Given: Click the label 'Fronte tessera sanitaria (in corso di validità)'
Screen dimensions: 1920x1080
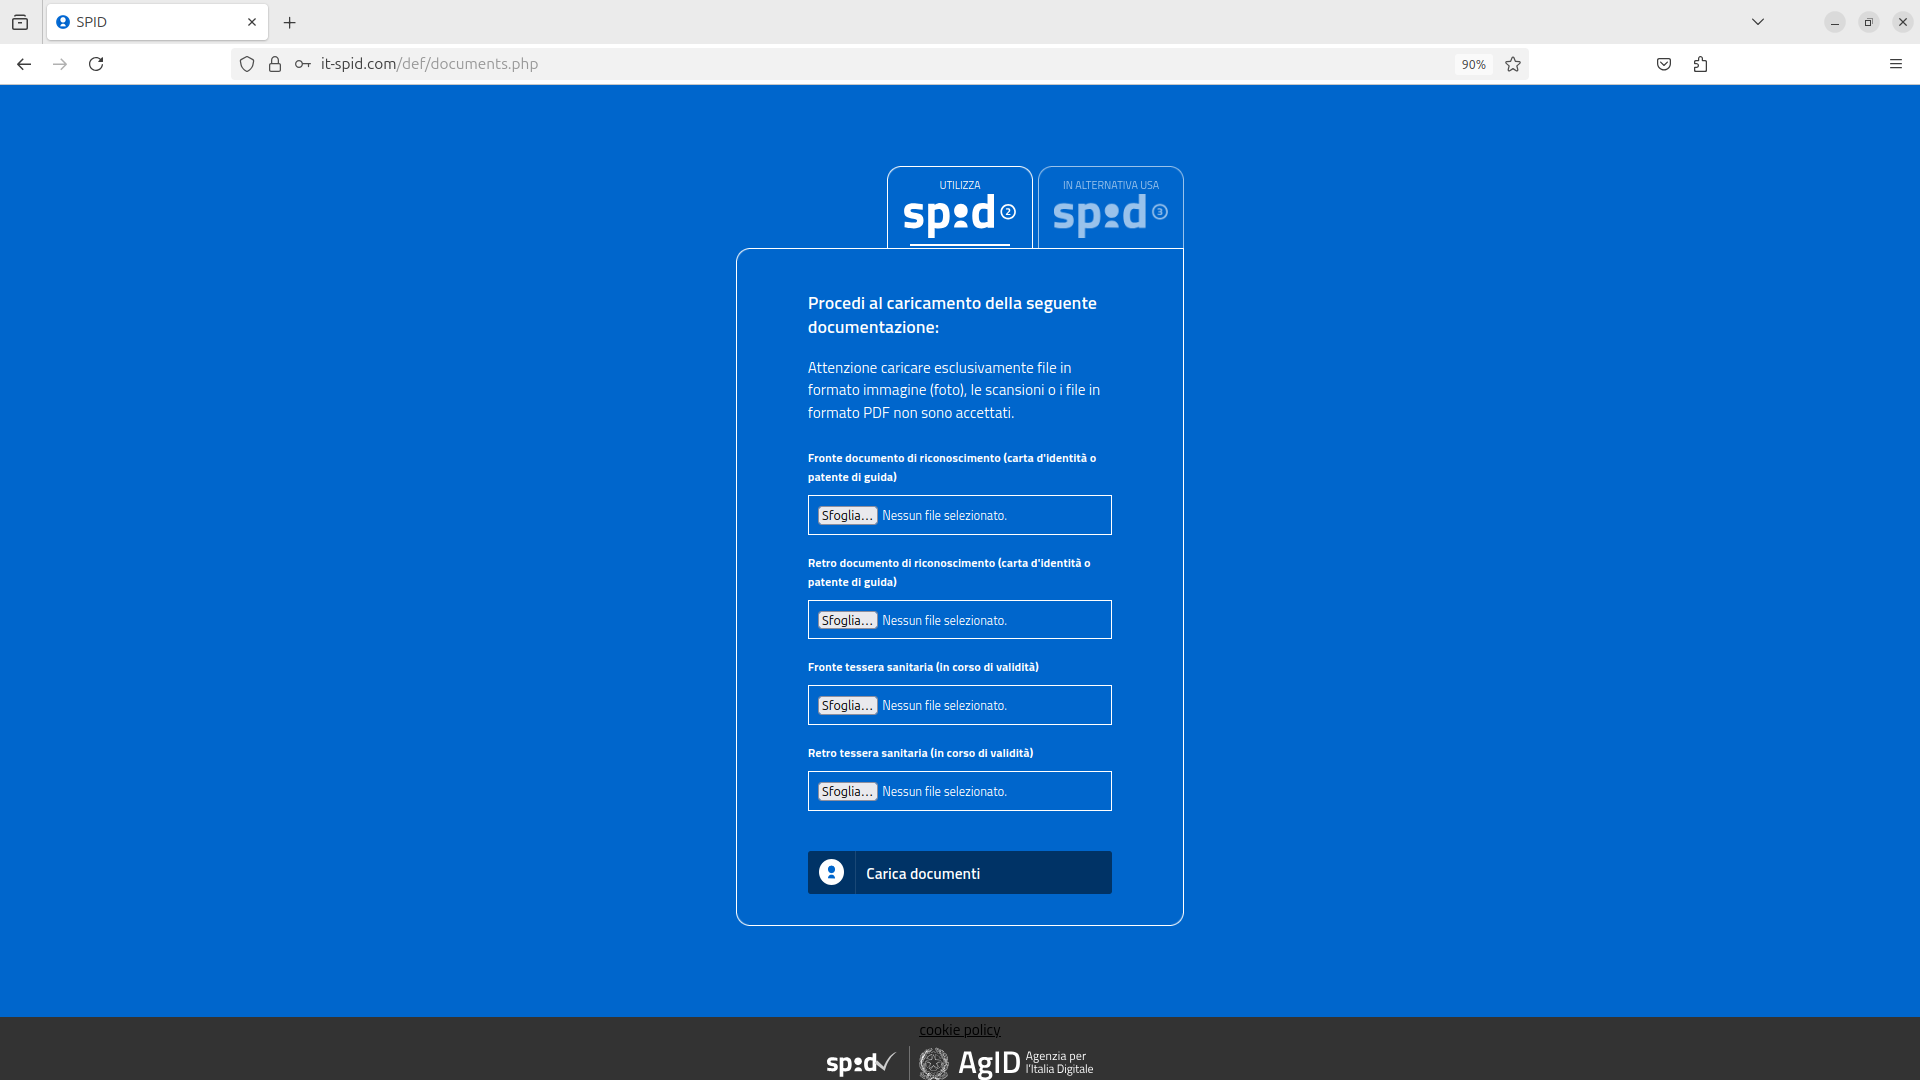Looking at the screenshot, I should 923,667.
